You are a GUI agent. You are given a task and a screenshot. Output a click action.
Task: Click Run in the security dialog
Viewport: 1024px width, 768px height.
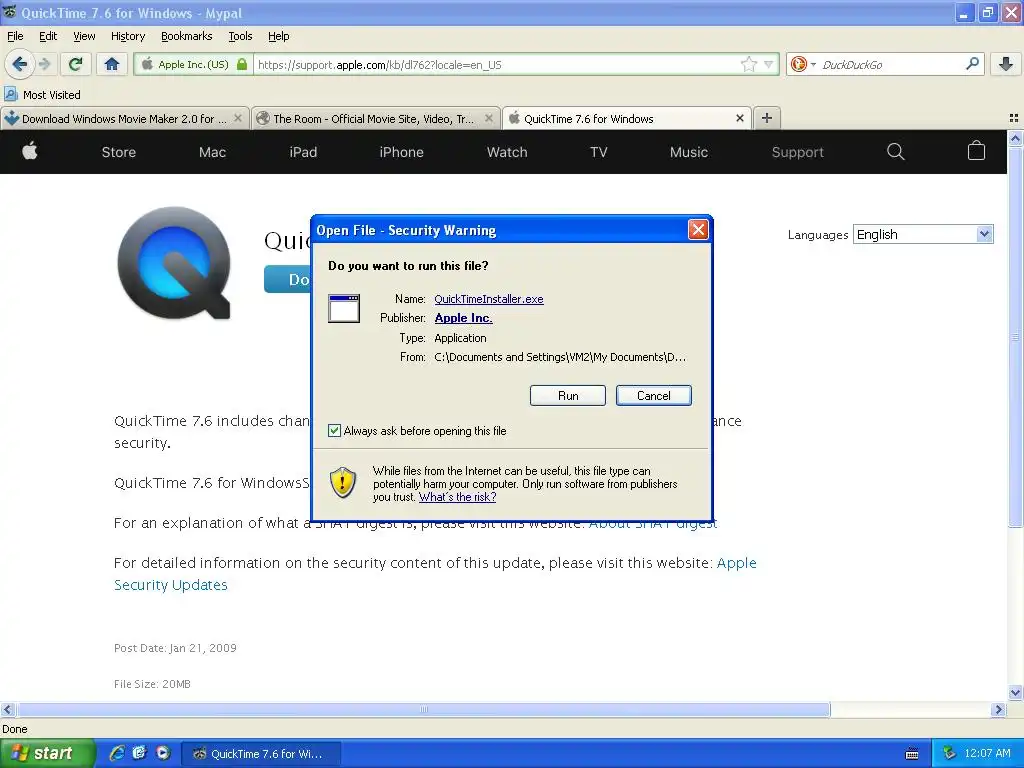click(568, 396)
